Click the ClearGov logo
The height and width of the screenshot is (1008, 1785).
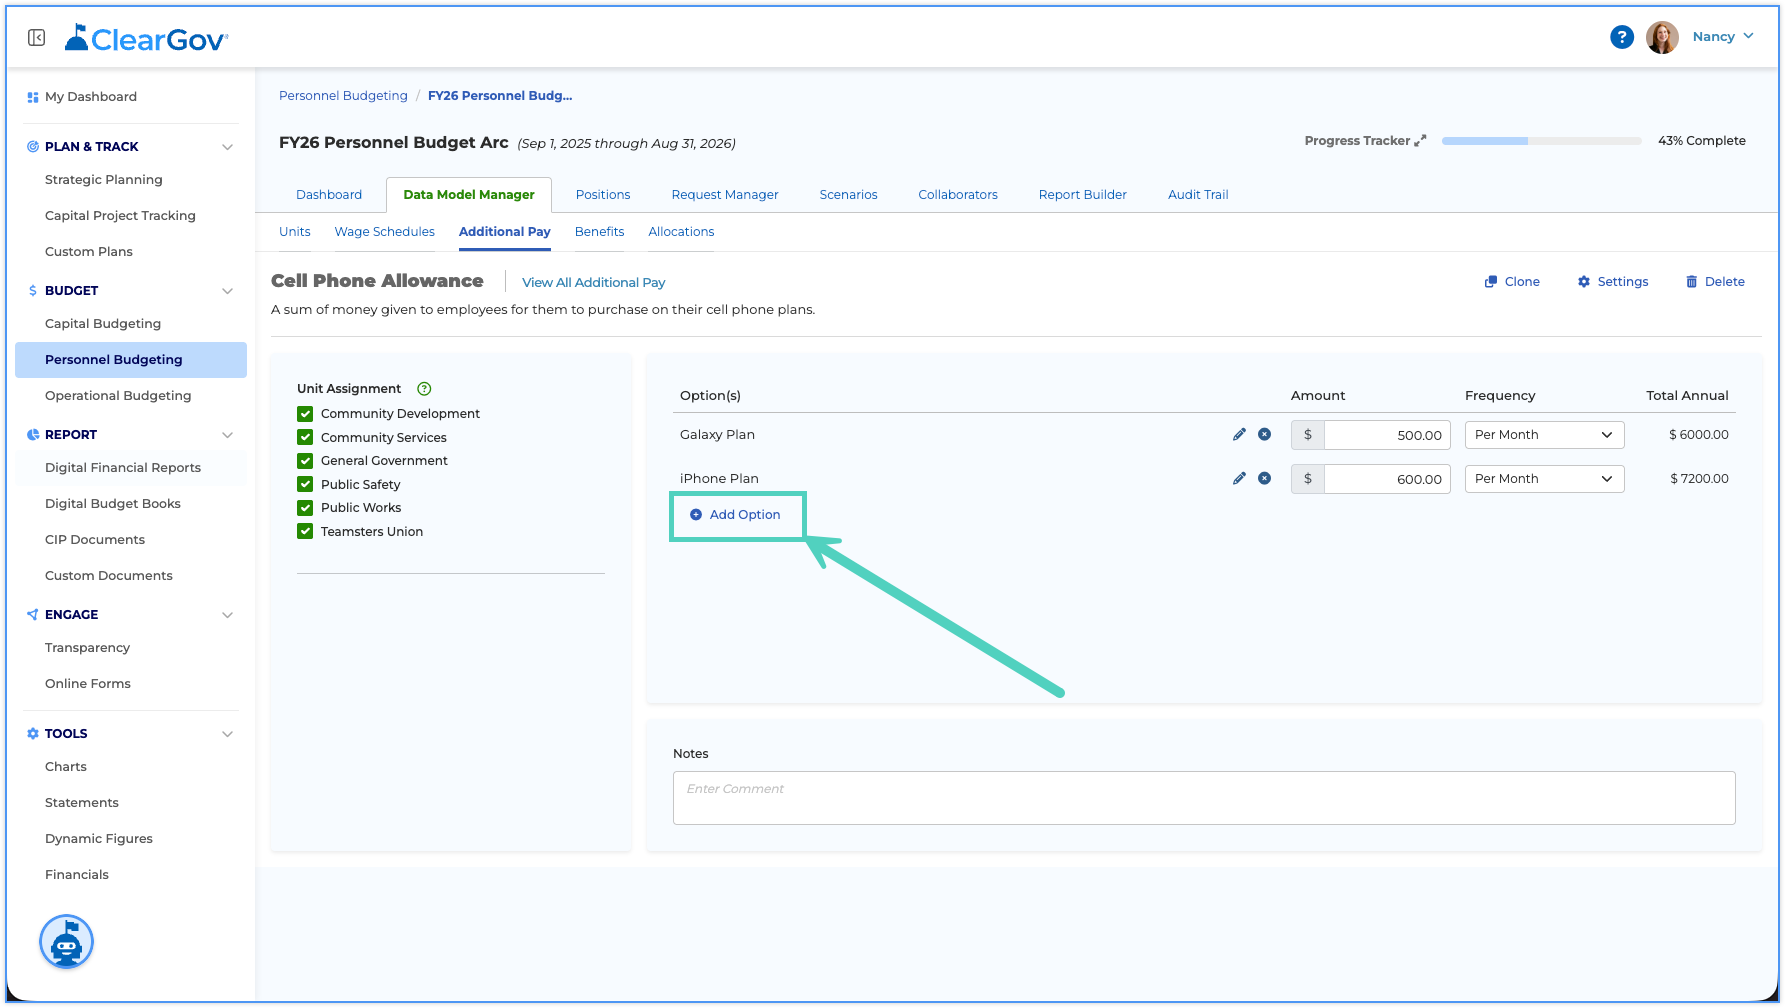tap(146, 38)
